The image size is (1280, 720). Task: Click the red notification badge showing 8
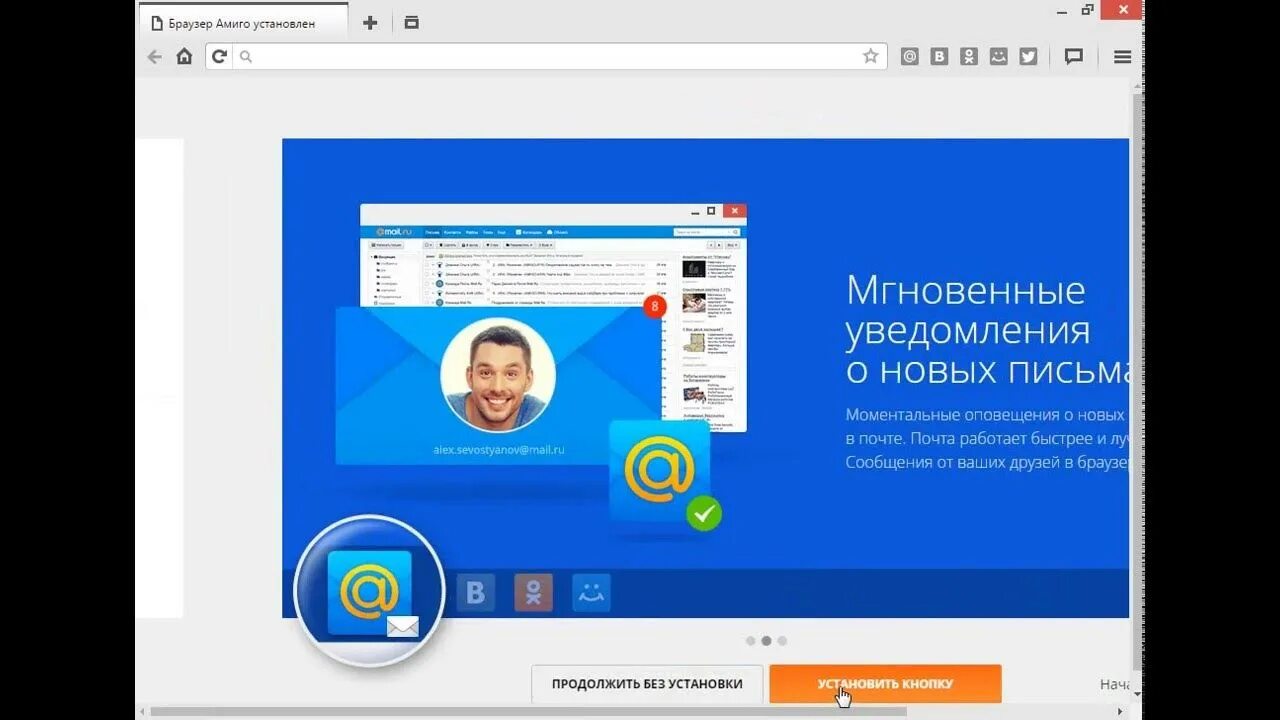655,306
